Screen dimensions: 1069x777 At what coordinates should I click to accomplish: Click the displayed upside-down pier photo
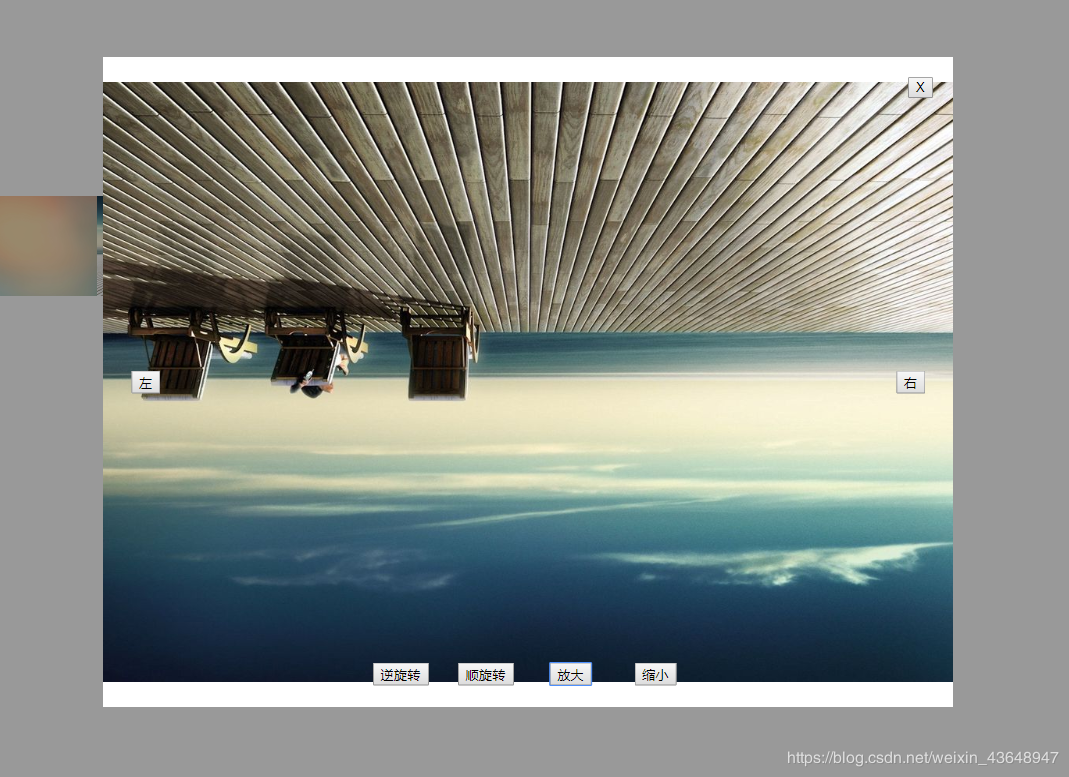(x=528, y=382)
